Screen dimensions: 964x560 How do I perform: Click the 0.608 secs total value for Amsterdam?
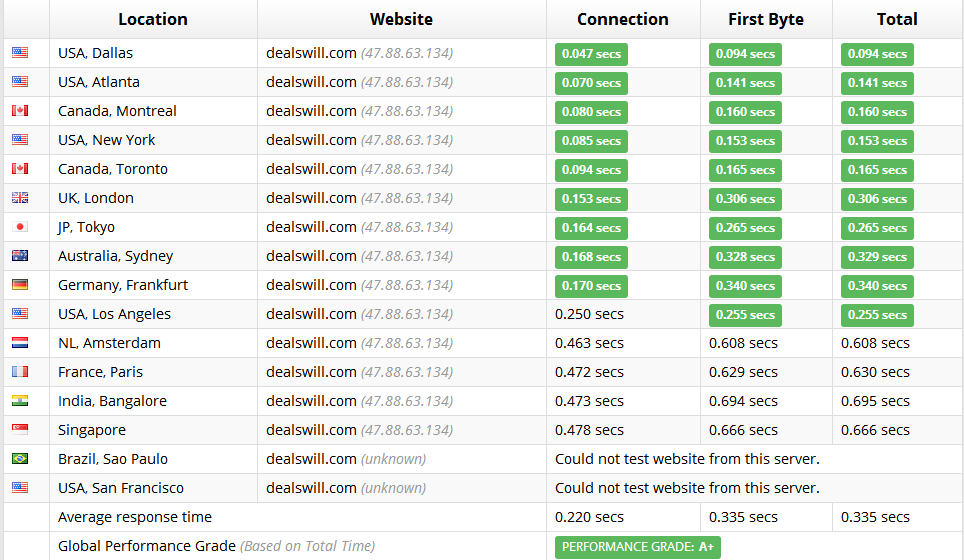point(875,343)
